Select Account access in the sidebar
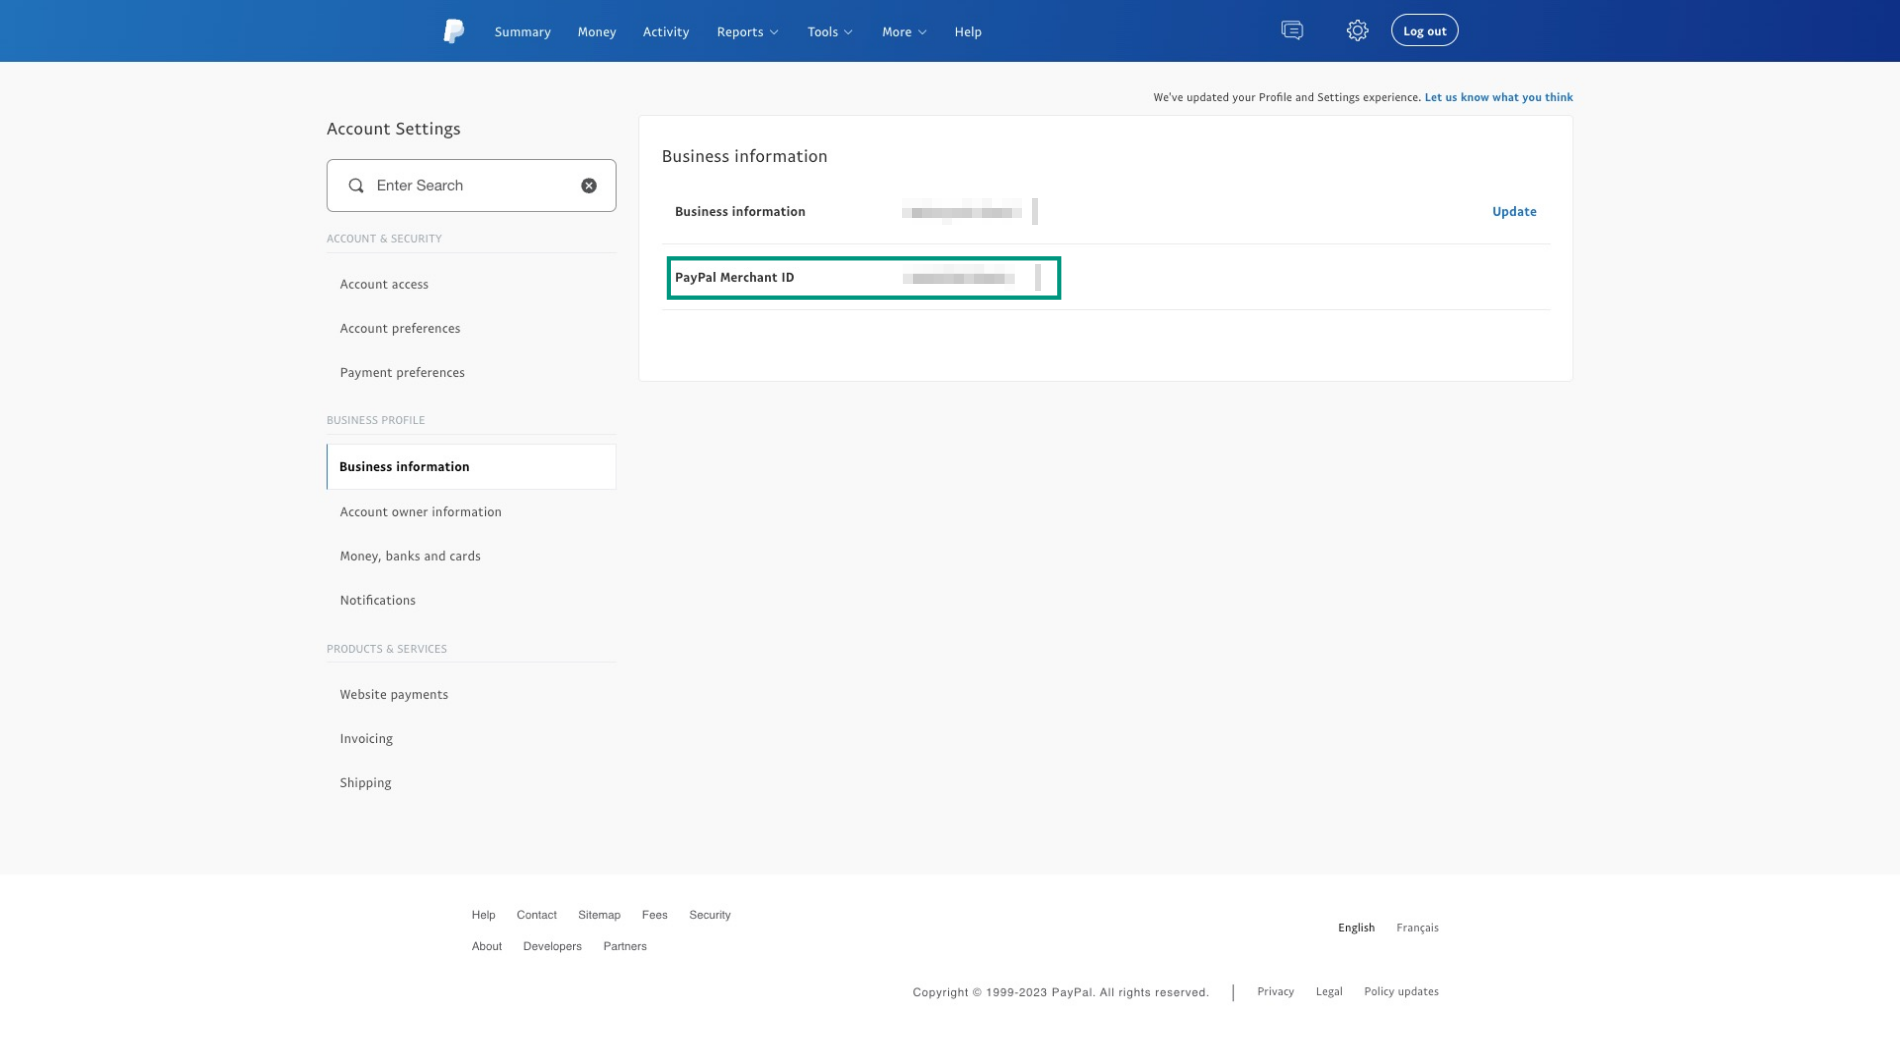1900x1060 pixels. tap(384, 284)
